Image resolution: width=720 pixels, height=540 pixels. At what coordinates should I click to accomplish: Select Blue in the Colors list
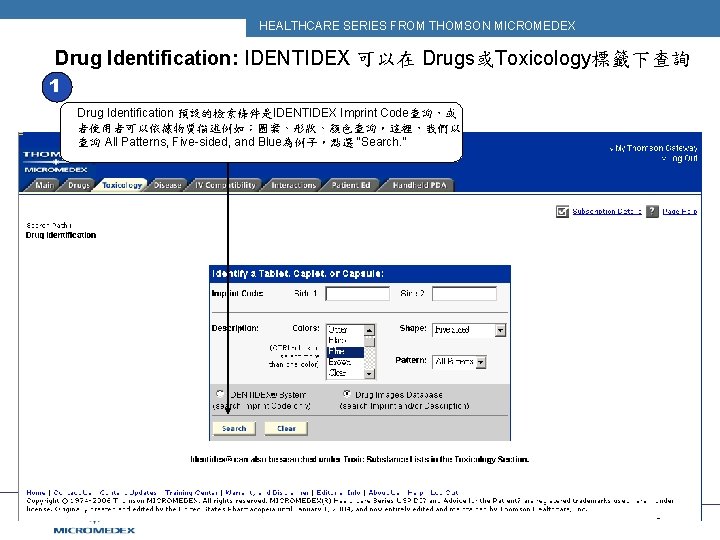coord(345,352)
